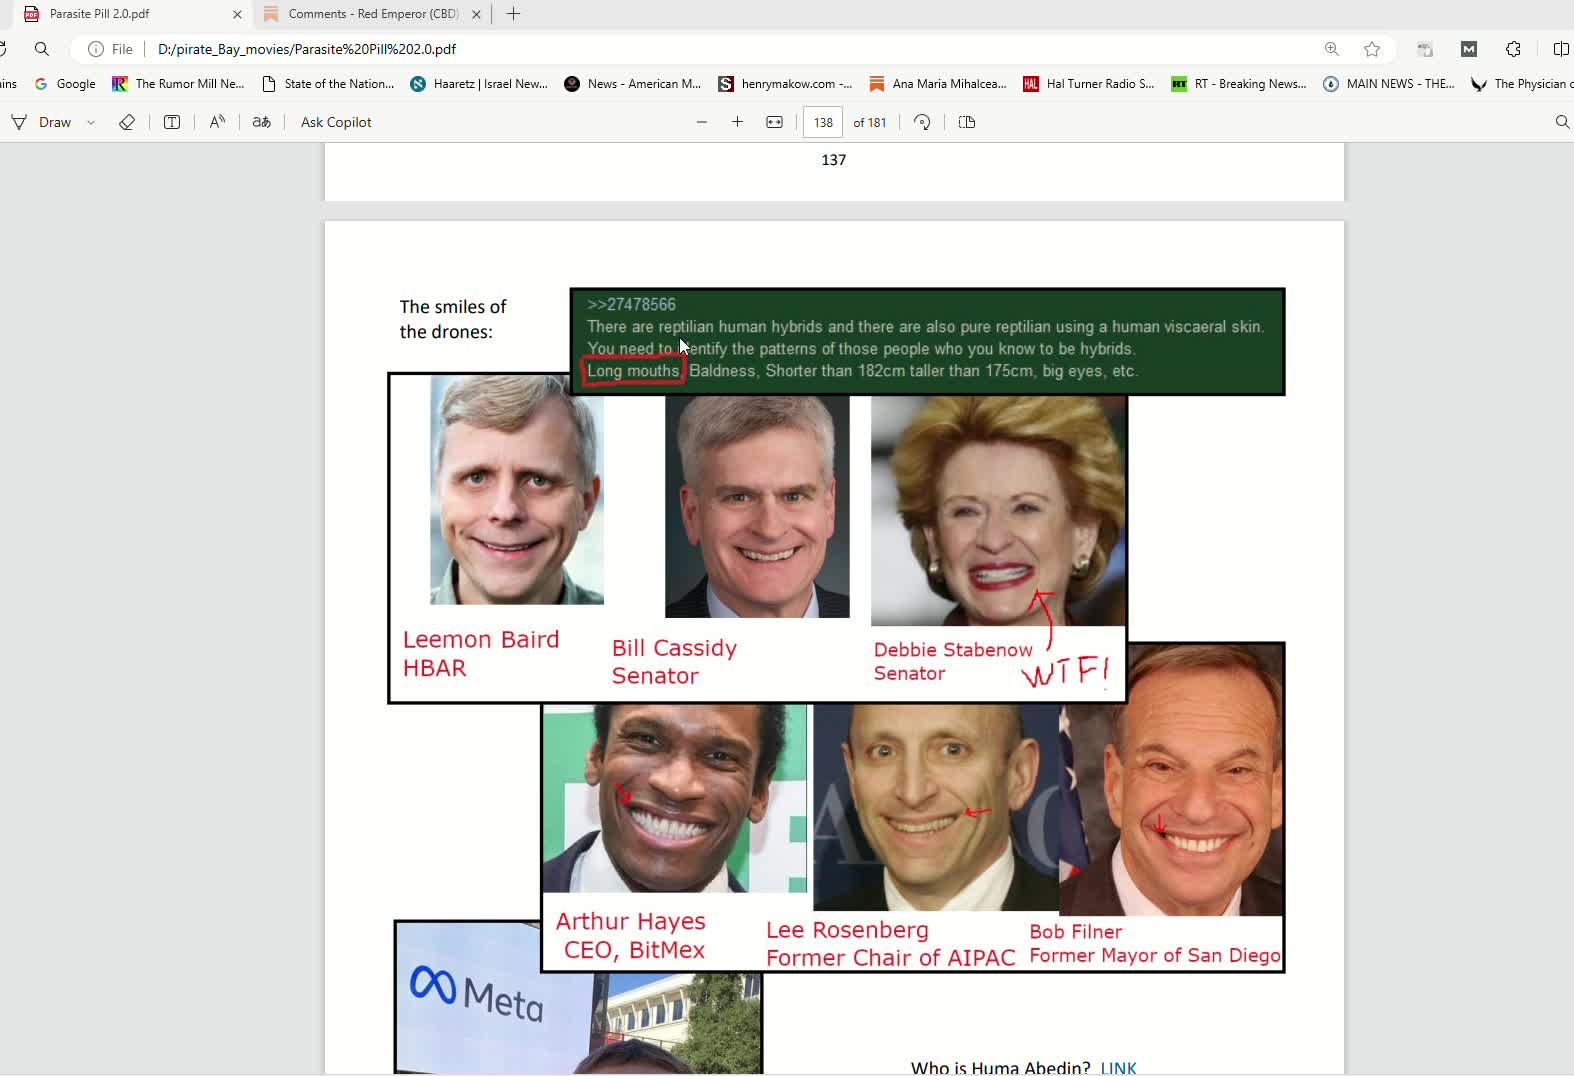Switch to Comments - Red Emperor tab

click(372, 14)
